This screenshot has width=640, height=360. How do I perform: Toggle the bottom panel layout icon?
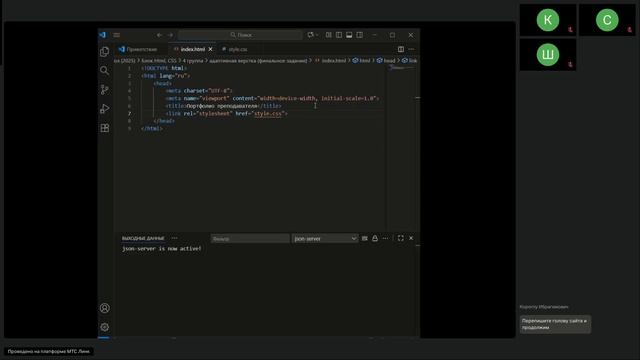[x=349, y=35]
